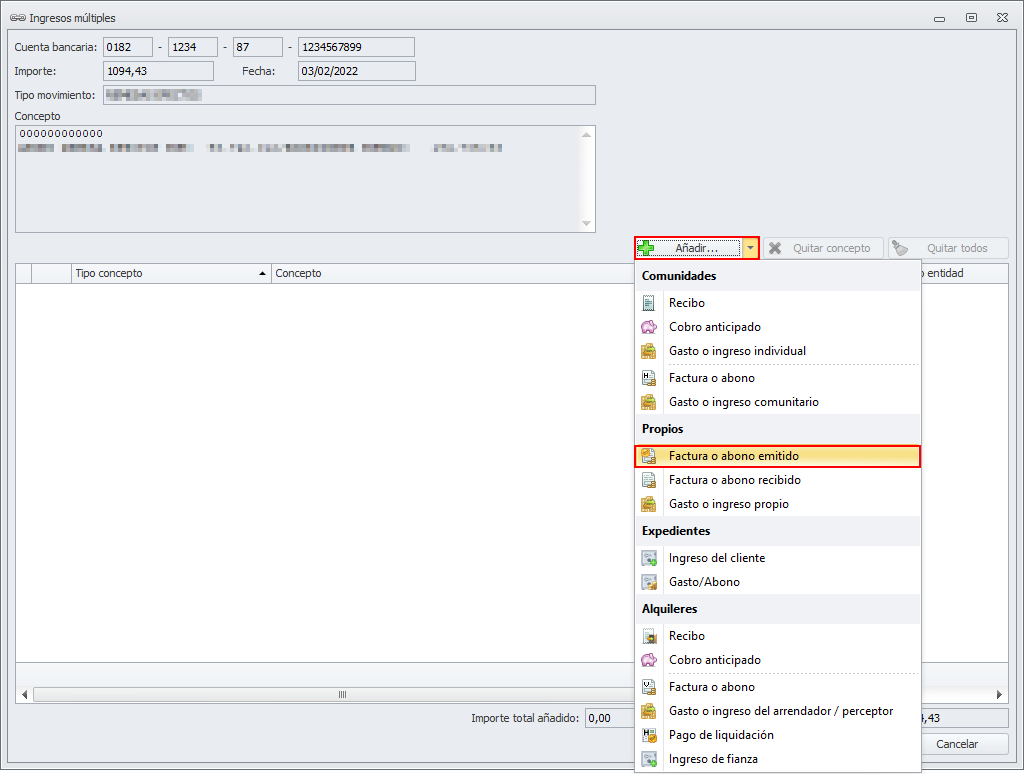Select Pago de liquidación entry
The width and height of the screenshot is (1024, 774).
coord(778,735)
